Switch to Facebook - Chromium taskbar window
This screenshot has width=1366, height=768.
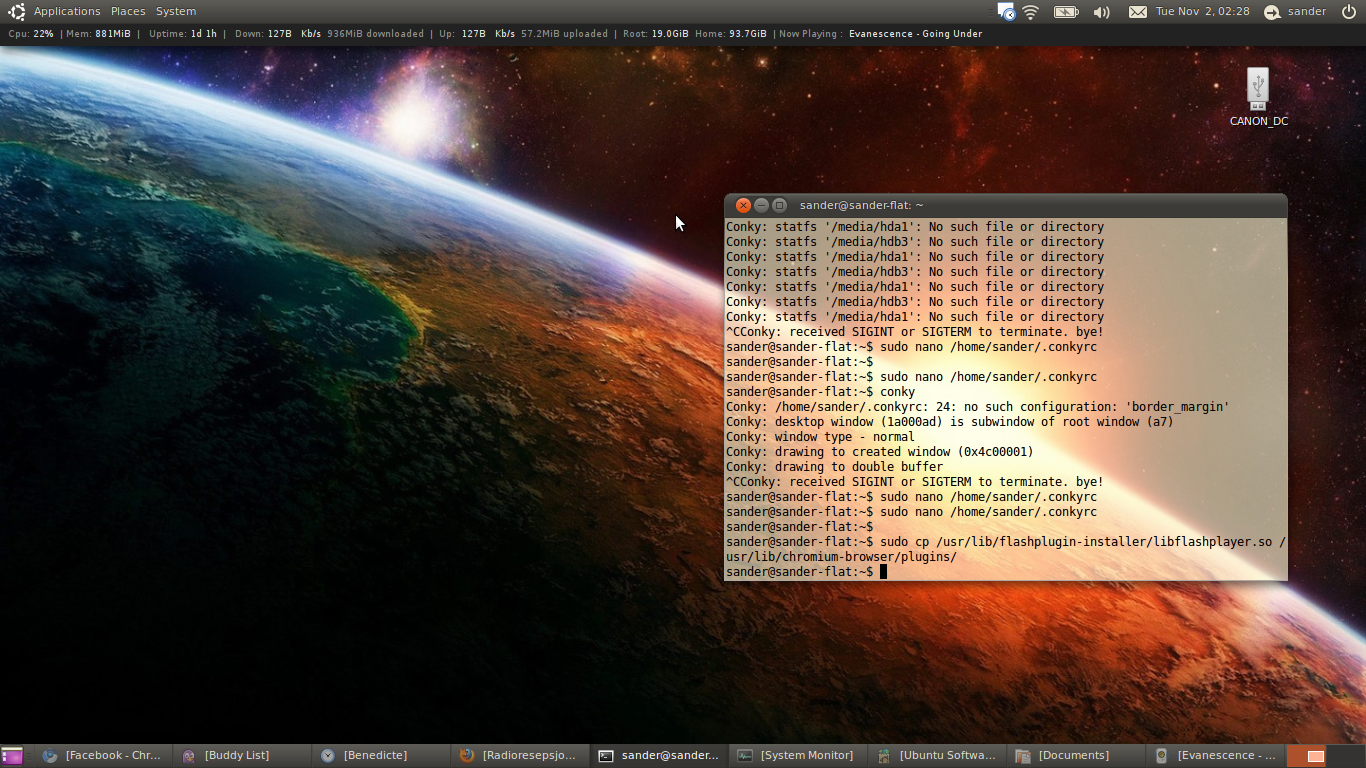point(101,756)
